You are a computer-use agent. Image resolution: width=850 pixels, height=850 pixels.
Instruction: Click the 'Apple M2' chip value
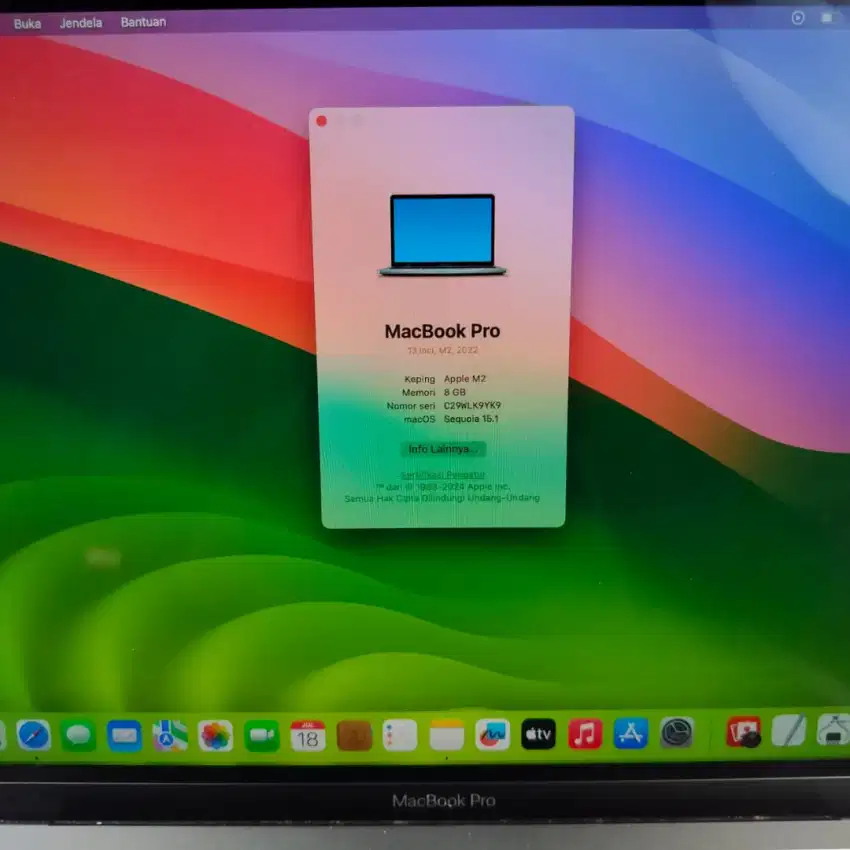(x=465, y=379)
